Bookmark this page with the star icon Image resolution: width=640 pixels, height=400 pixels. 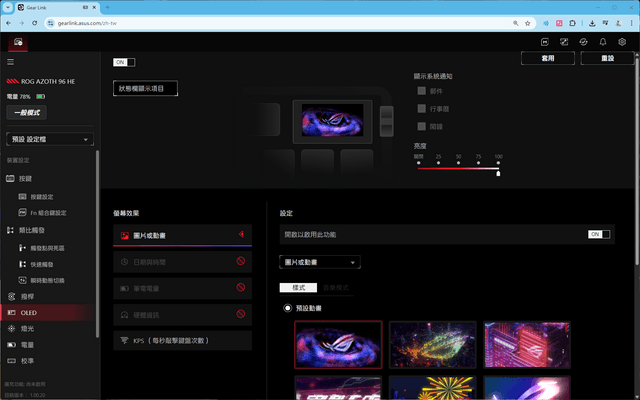(527, 23)
